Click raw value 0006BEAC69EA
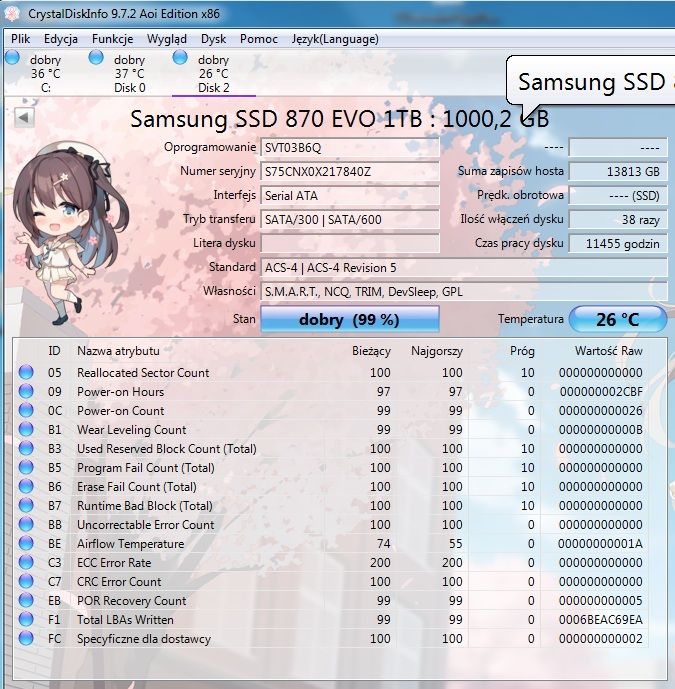675x689 pixels. pyautogui.click(x=601, y=620)
